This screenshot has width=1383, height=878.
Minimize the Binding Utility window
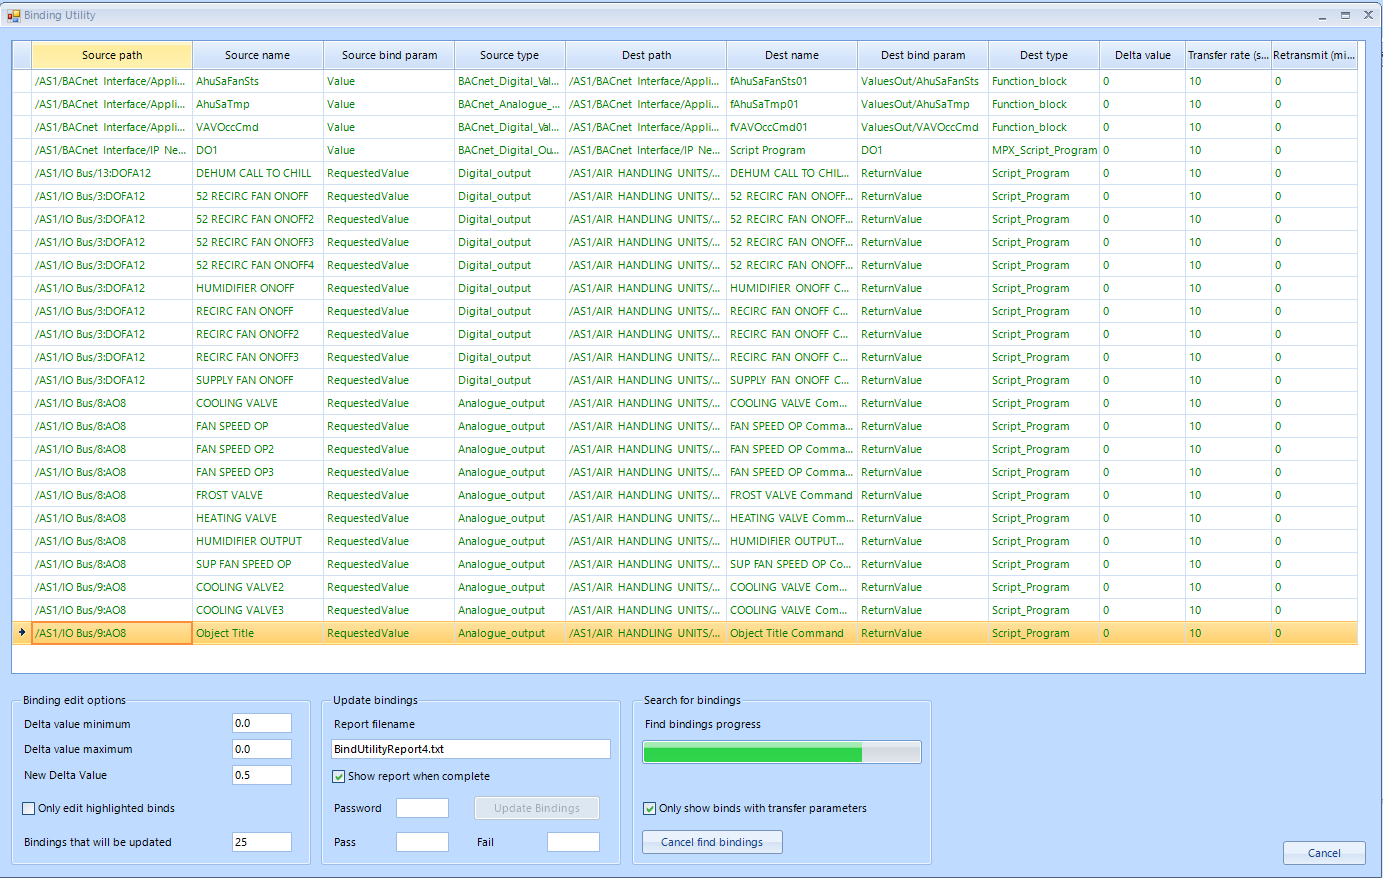(x=1322, y=16)
